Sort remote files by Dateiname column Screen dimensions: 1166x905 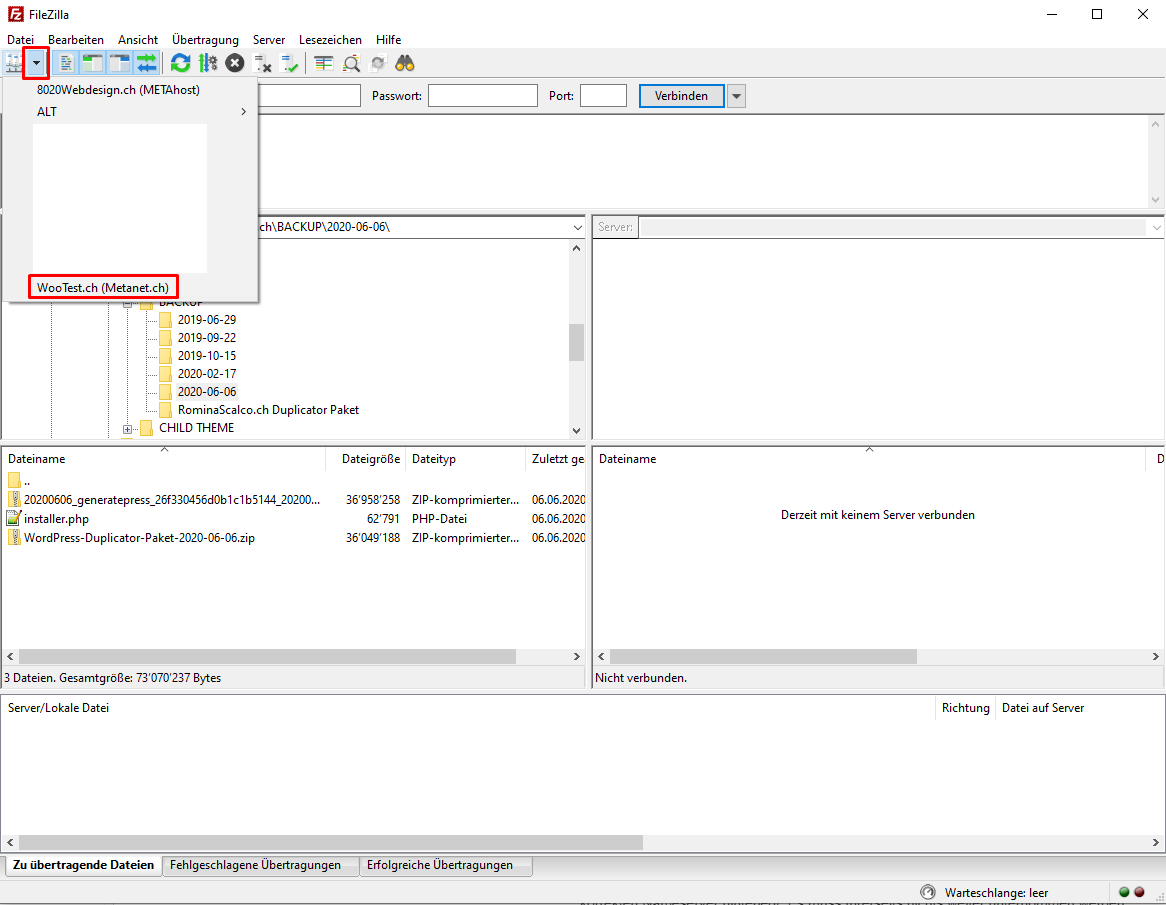click(869, 459)
